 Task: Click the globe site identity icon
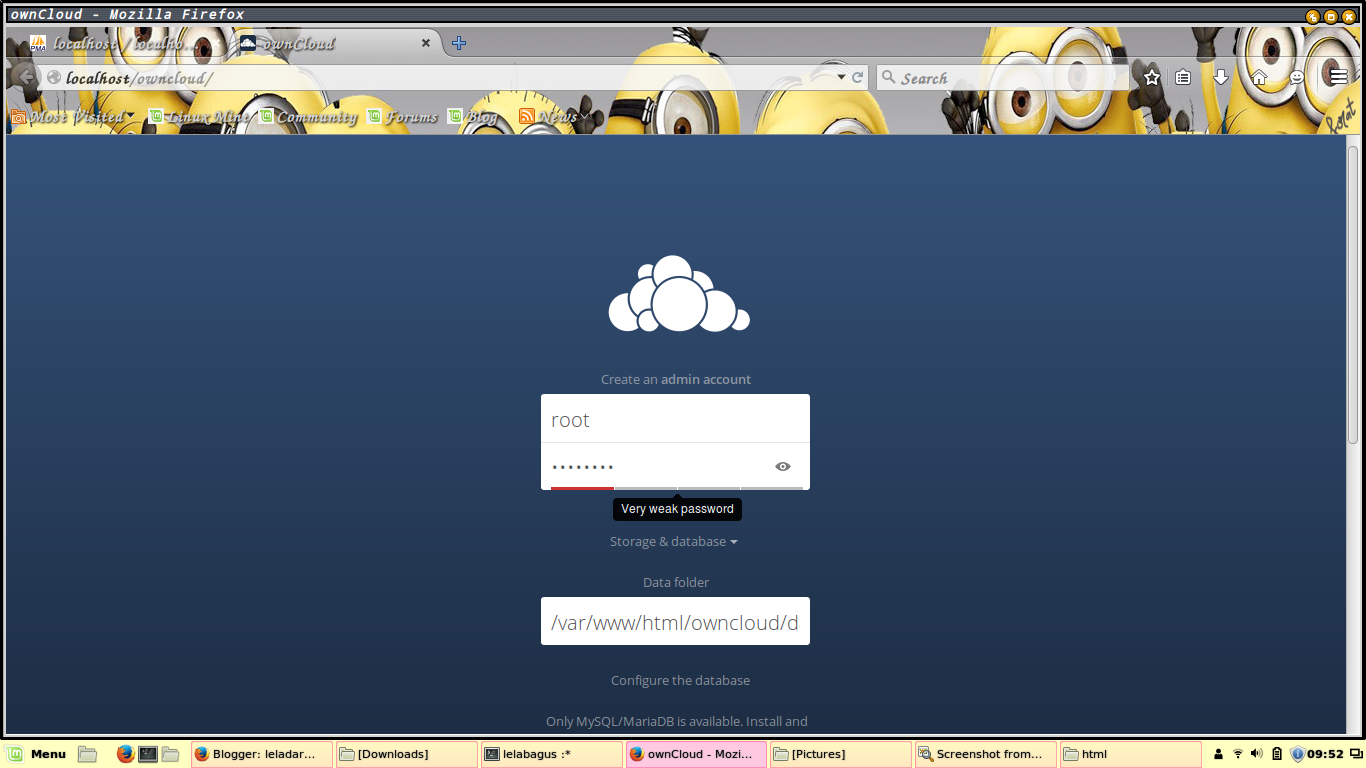click(54, 77)
